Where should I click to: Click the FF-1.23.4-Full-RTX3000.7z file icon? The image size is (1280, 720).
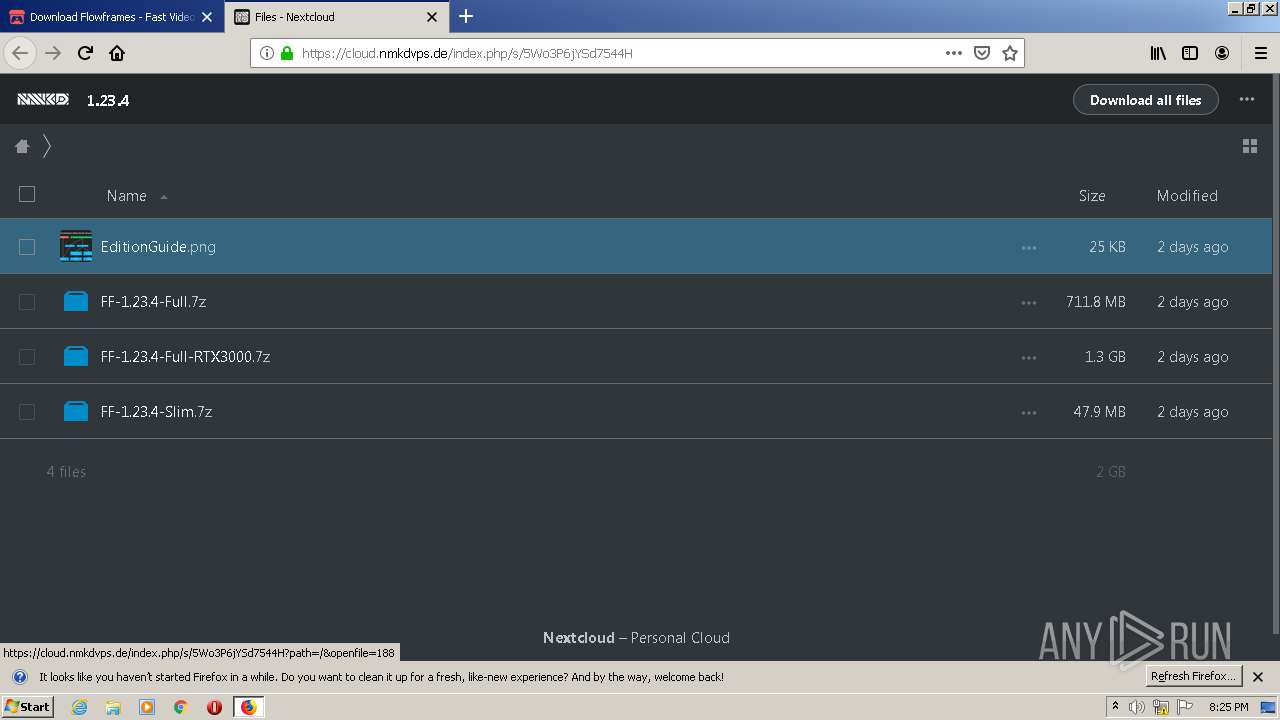(76, 356)
